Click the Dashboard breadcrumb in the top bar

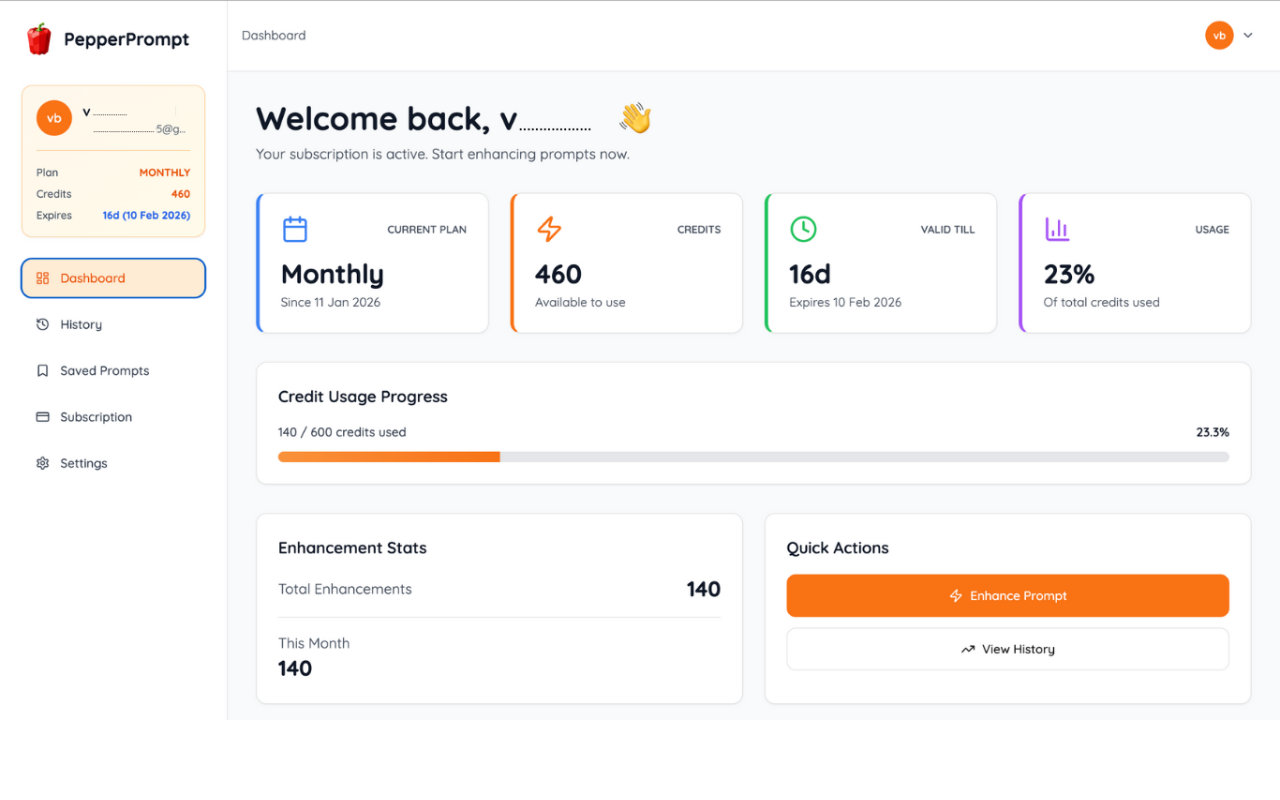(274, 35)
